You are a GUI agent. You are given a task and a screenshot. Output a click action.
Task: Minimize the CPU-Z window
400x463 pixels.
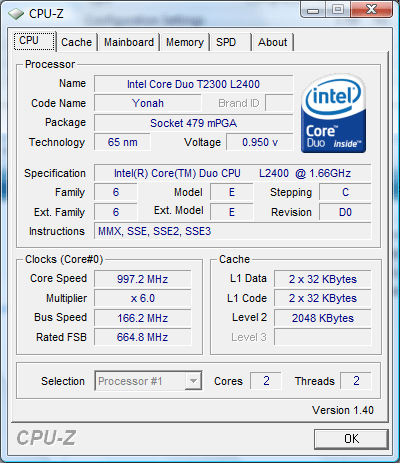coord(313,10)
